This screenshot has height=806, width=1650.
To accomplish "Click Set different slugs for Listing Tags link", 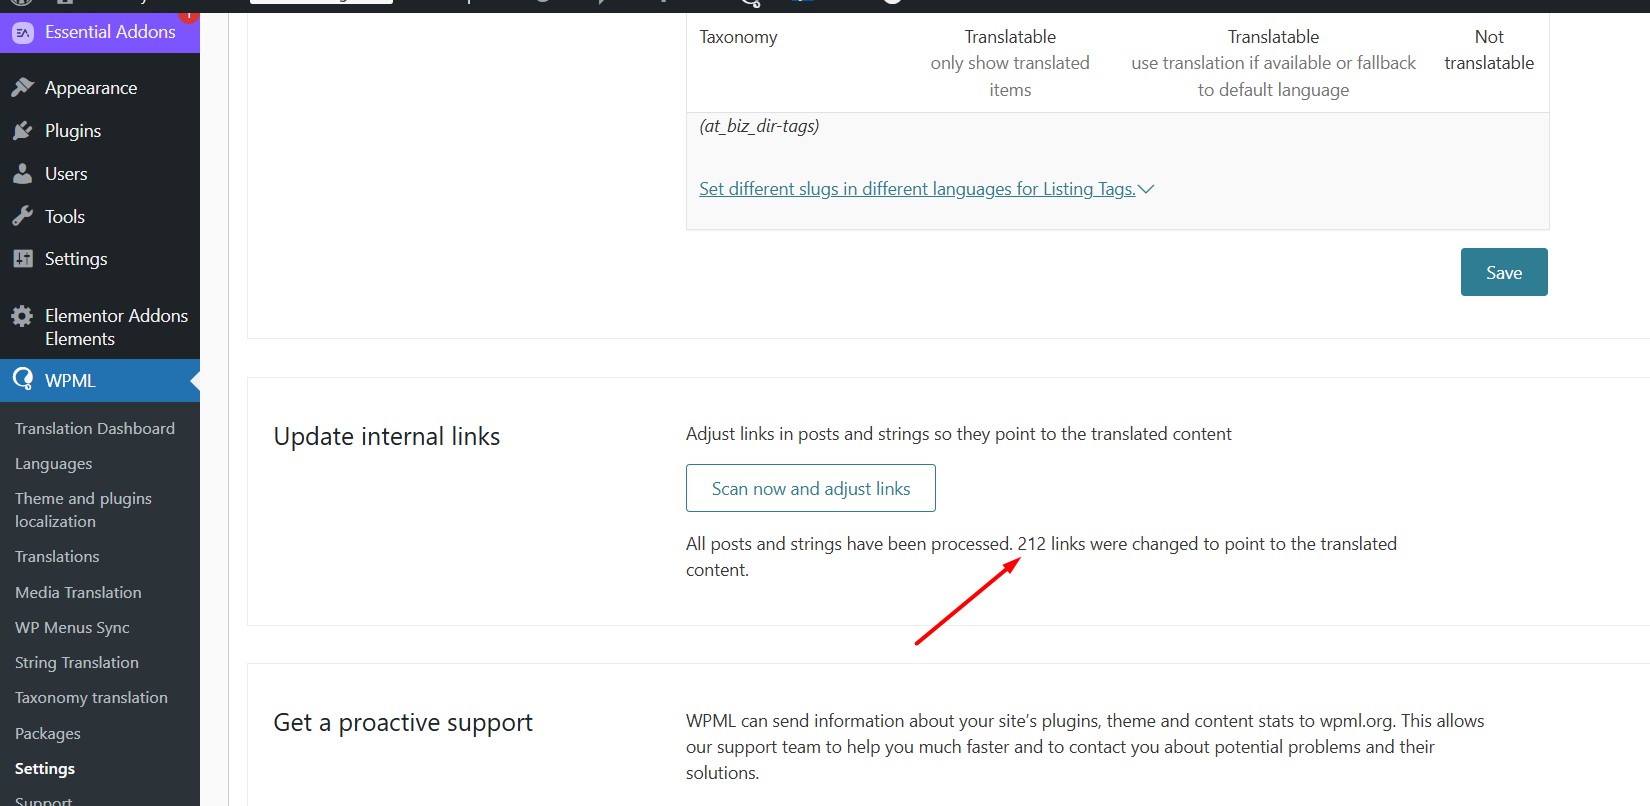I will (917, 189).
